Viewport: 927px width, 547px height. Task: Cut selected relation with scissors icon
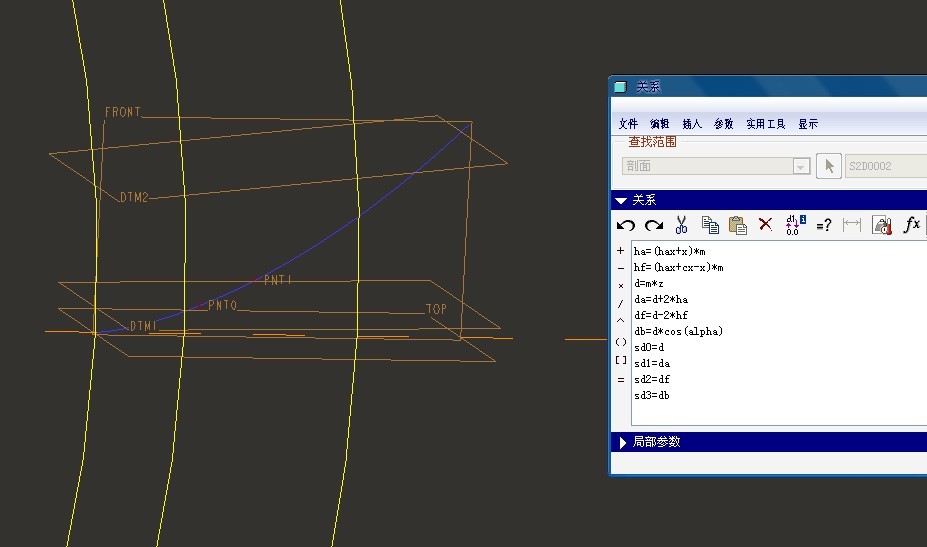click(682, 225)
